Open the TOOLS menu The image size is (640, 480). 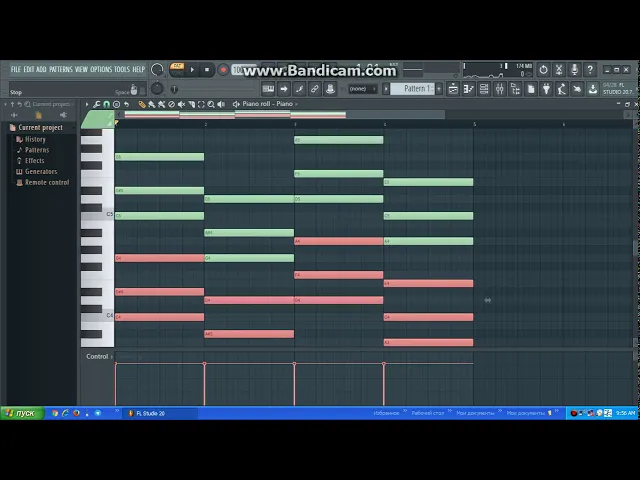pyautogui.click(x=122, y=69)
